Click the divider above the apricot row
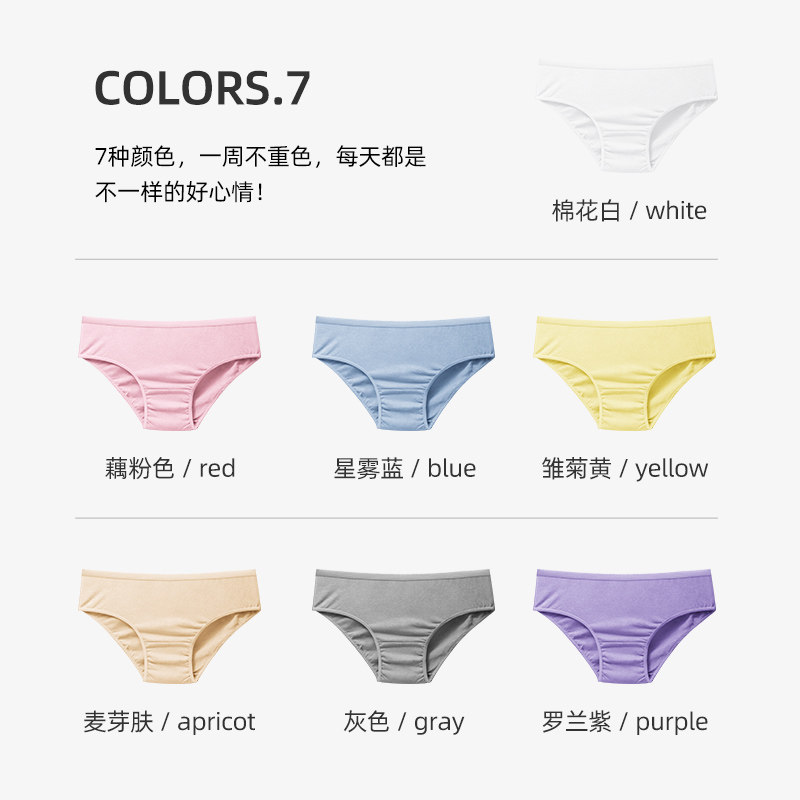This screenshot has width=800, height=800. (396, 518)
